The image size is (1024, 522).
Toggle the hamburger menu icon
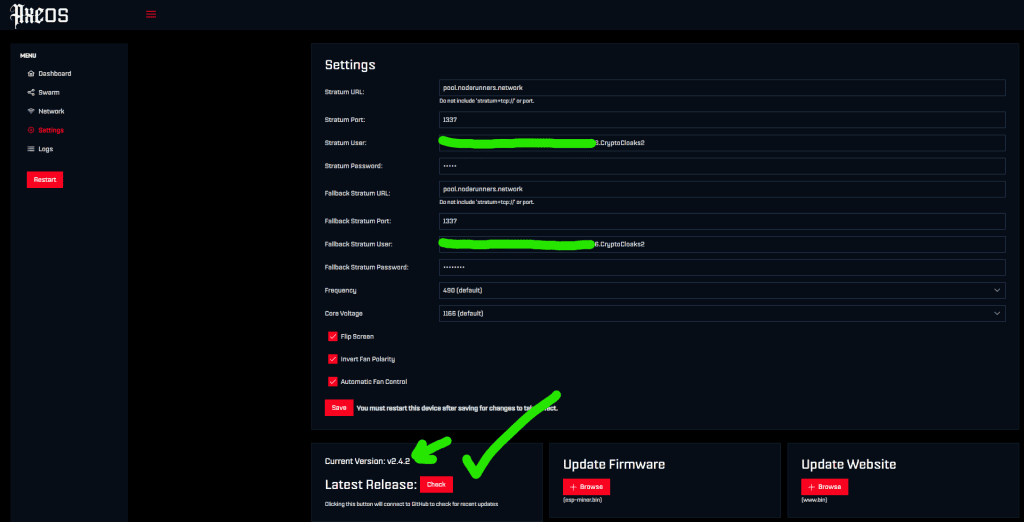tap(151, 14)
